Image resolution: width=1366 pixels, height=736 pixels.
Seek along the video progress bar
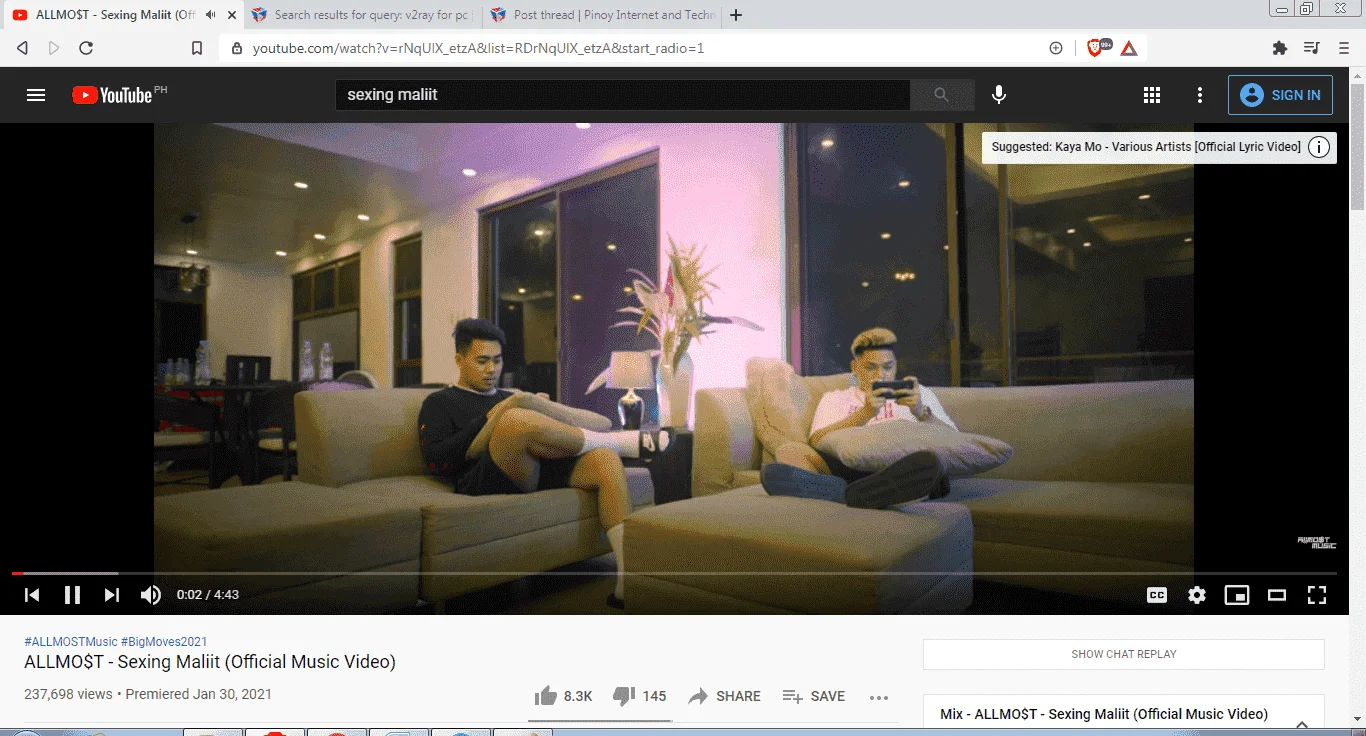(x=674, y=573)
